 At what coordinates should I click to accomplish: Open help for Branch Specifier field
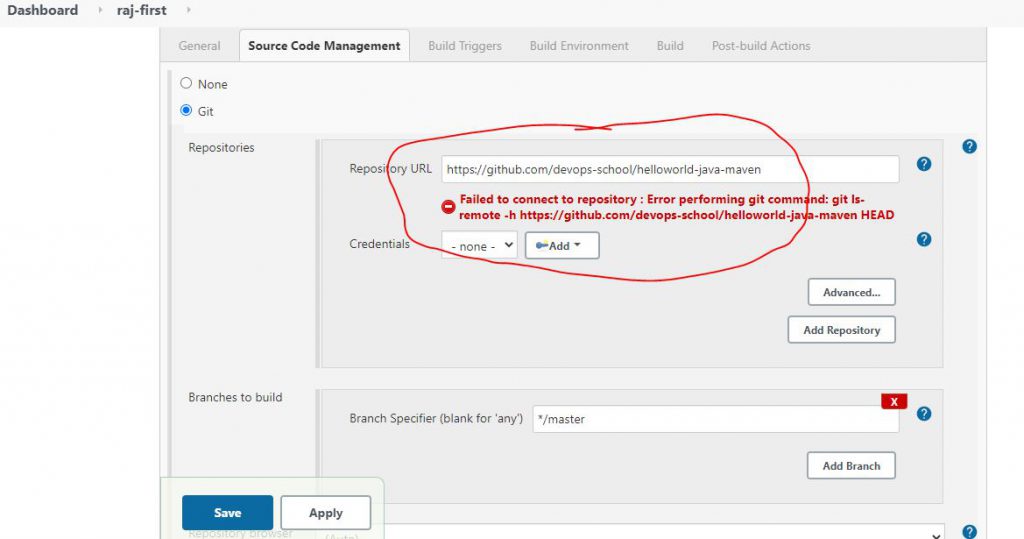(923, 413)
